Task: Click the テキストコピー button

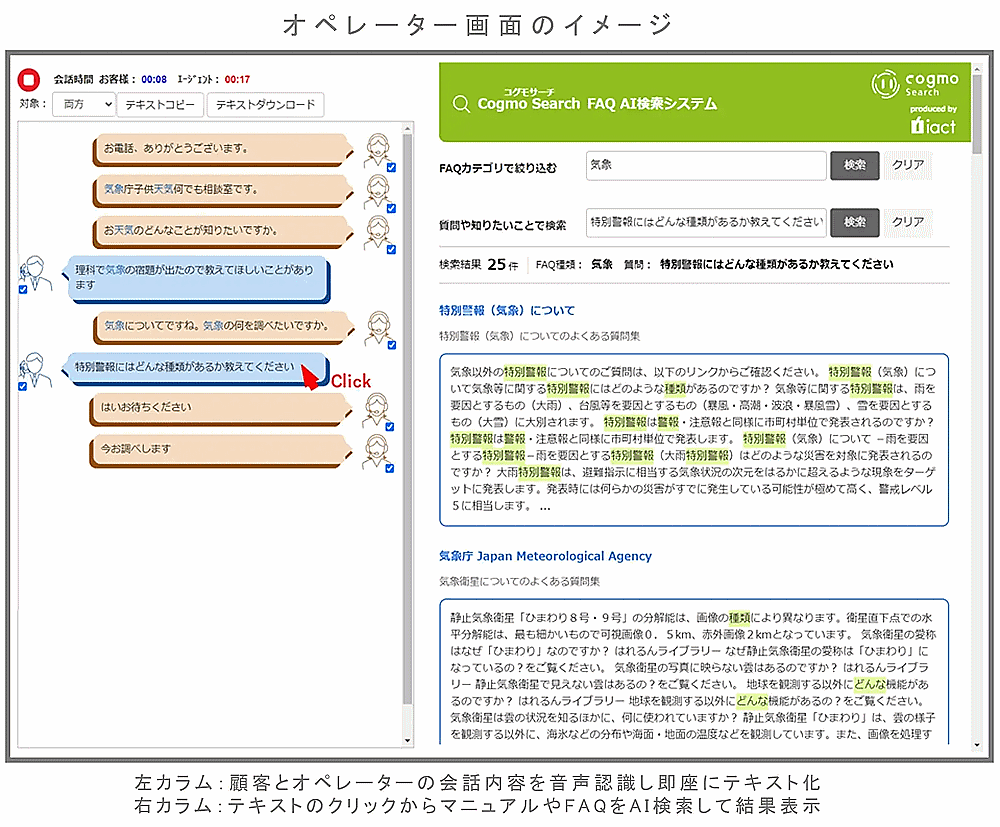Action: [158, 104]
